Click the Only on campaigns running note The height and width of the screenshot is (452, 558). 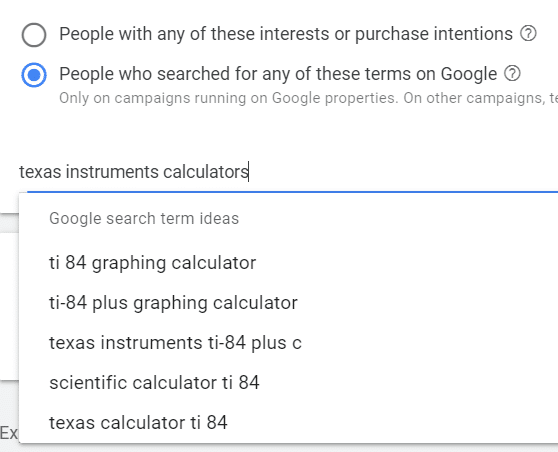[x=308, y=98]
